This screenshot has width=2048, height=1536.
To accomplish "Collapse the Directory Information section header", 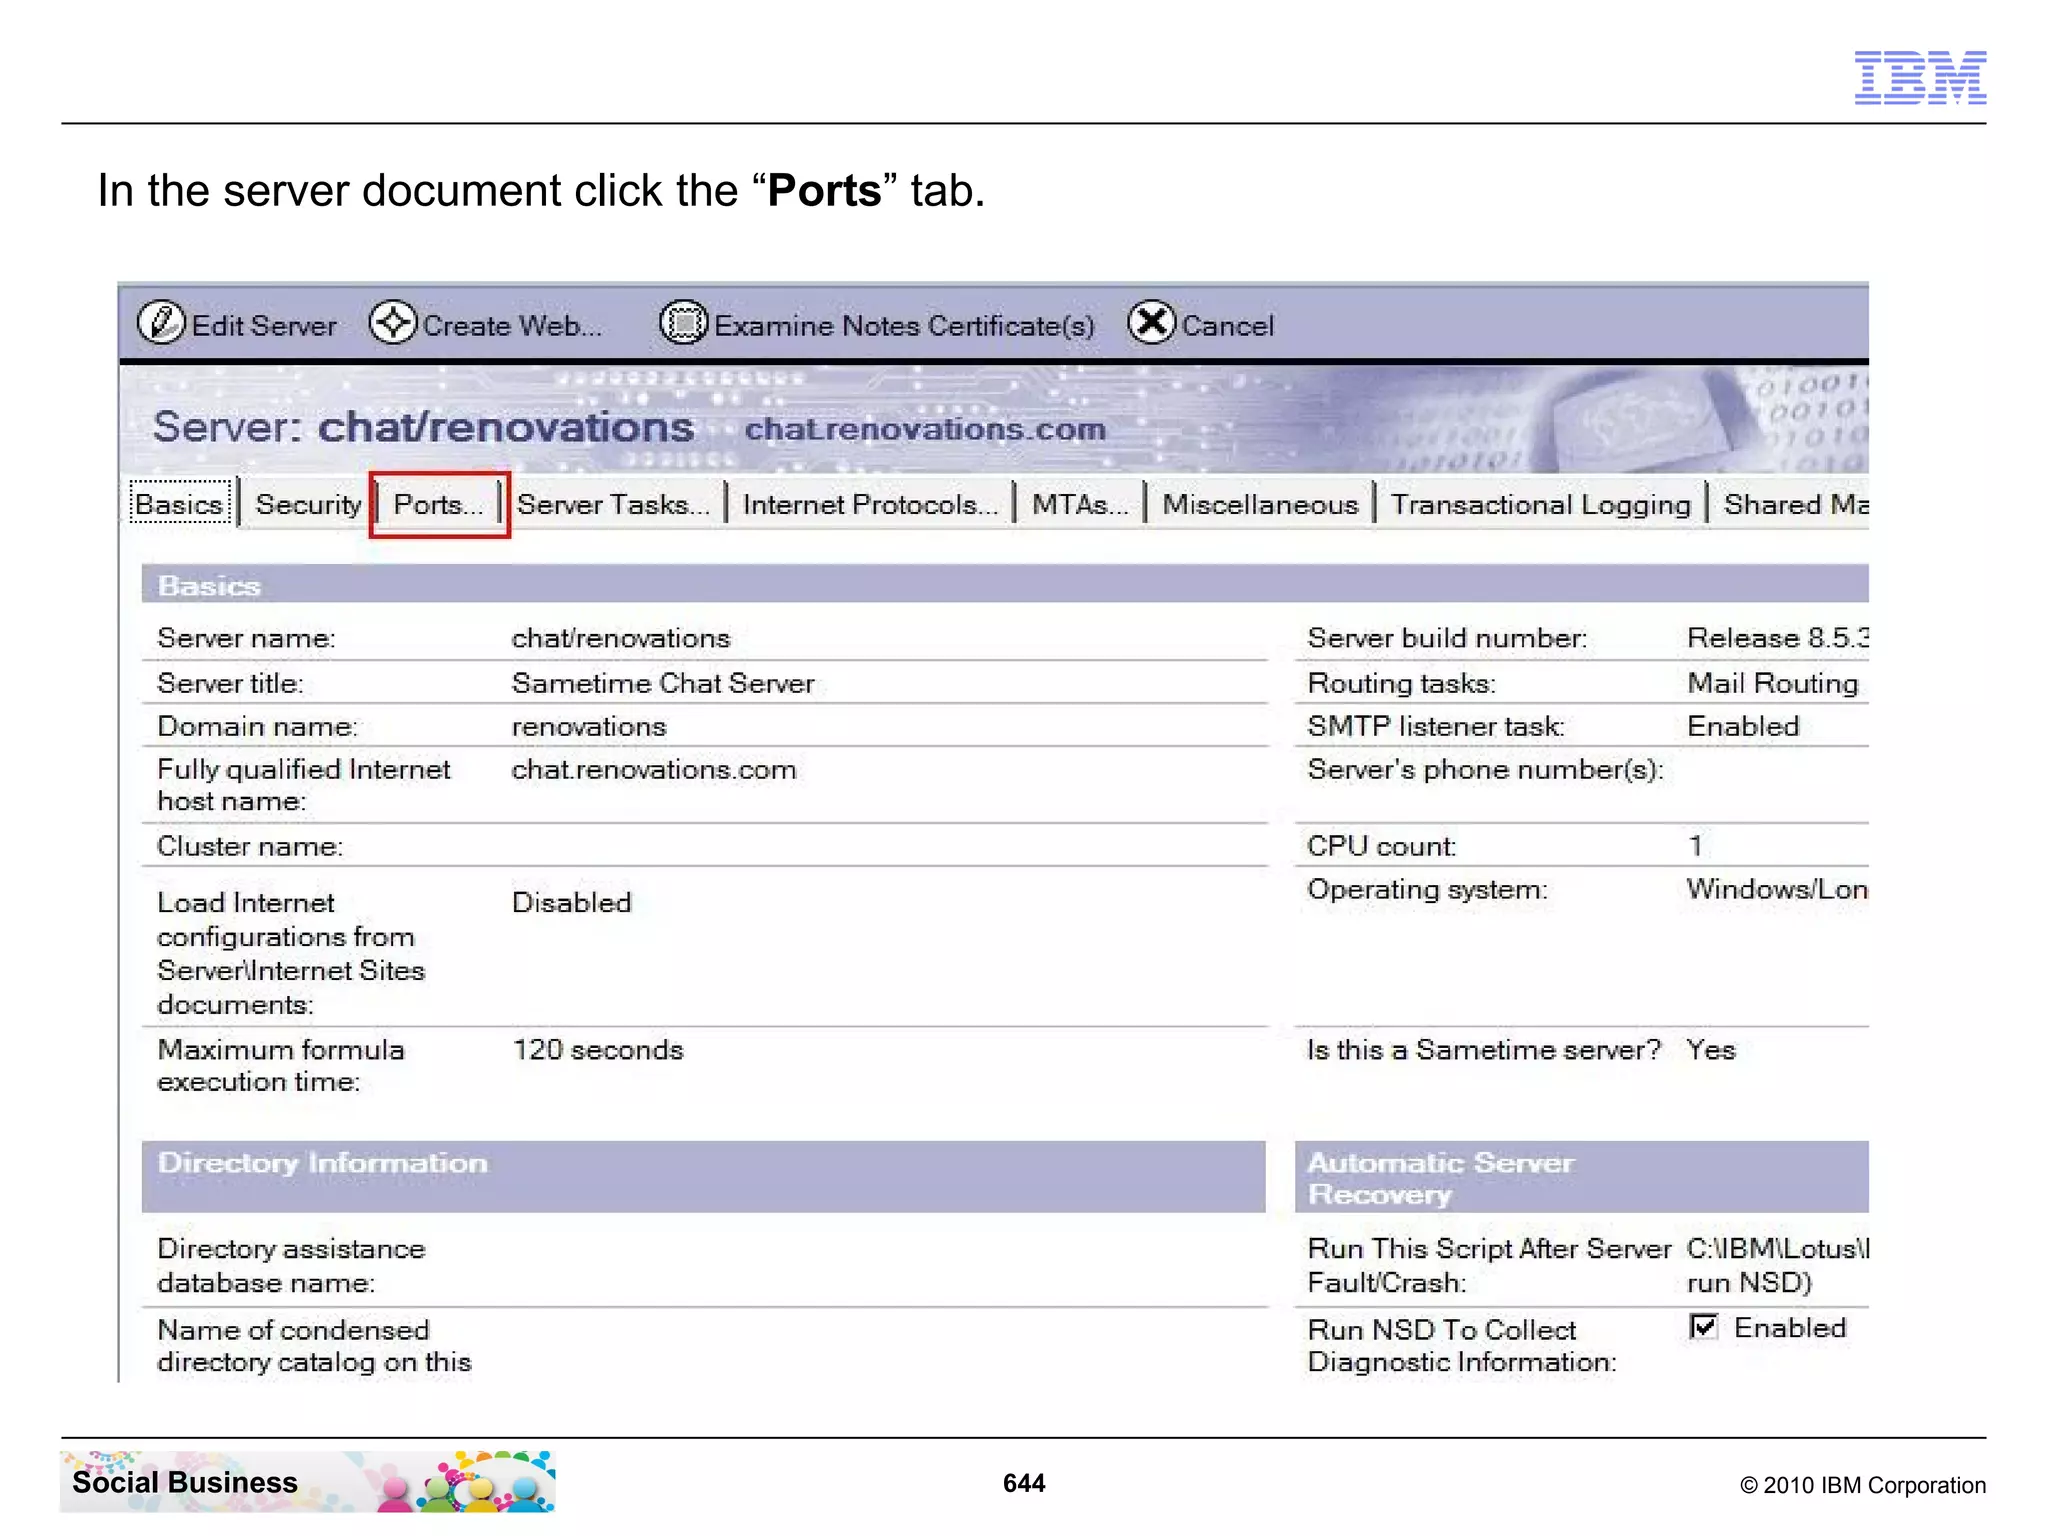I will pos(703,1177).
